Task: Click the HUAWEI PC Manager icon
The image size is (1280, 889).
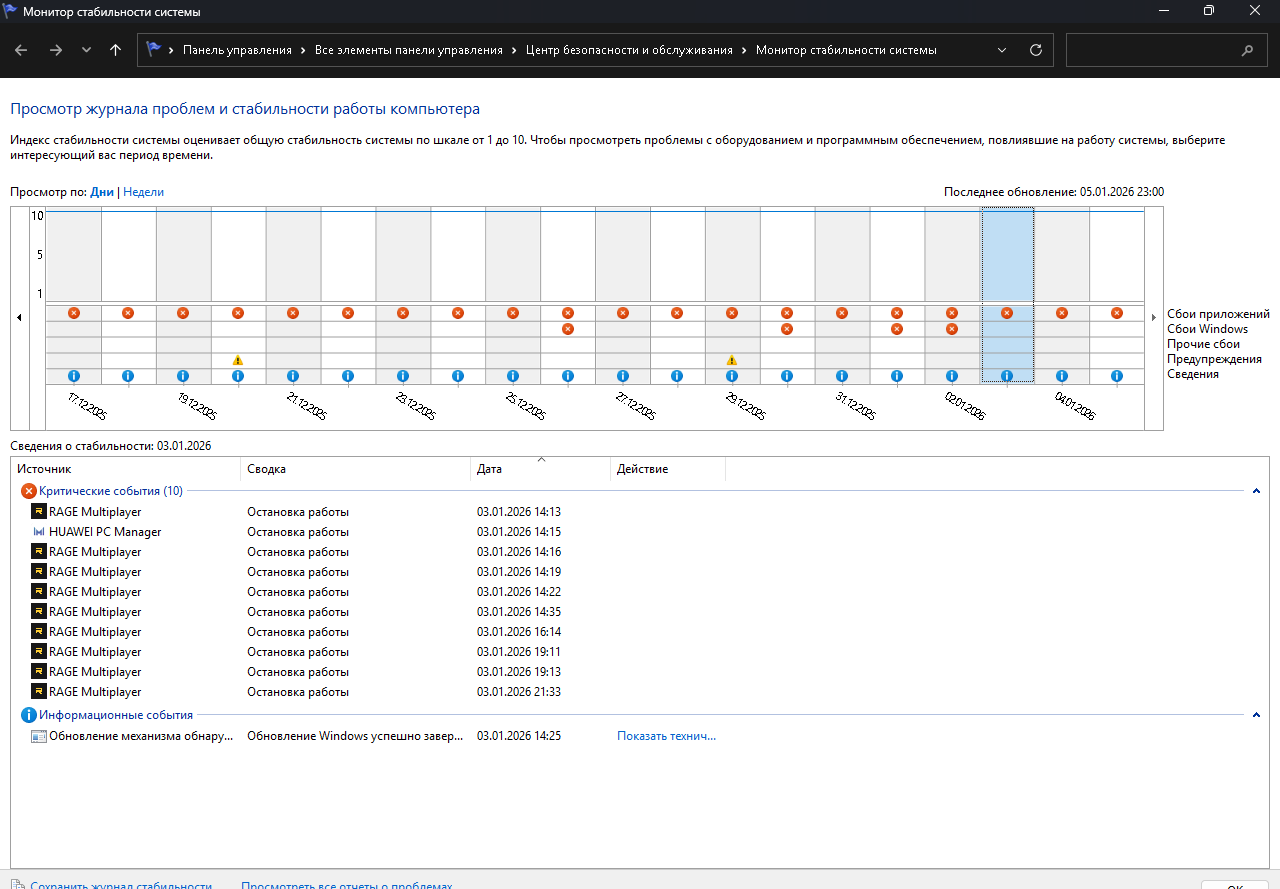Action: [x=39, y=532]
